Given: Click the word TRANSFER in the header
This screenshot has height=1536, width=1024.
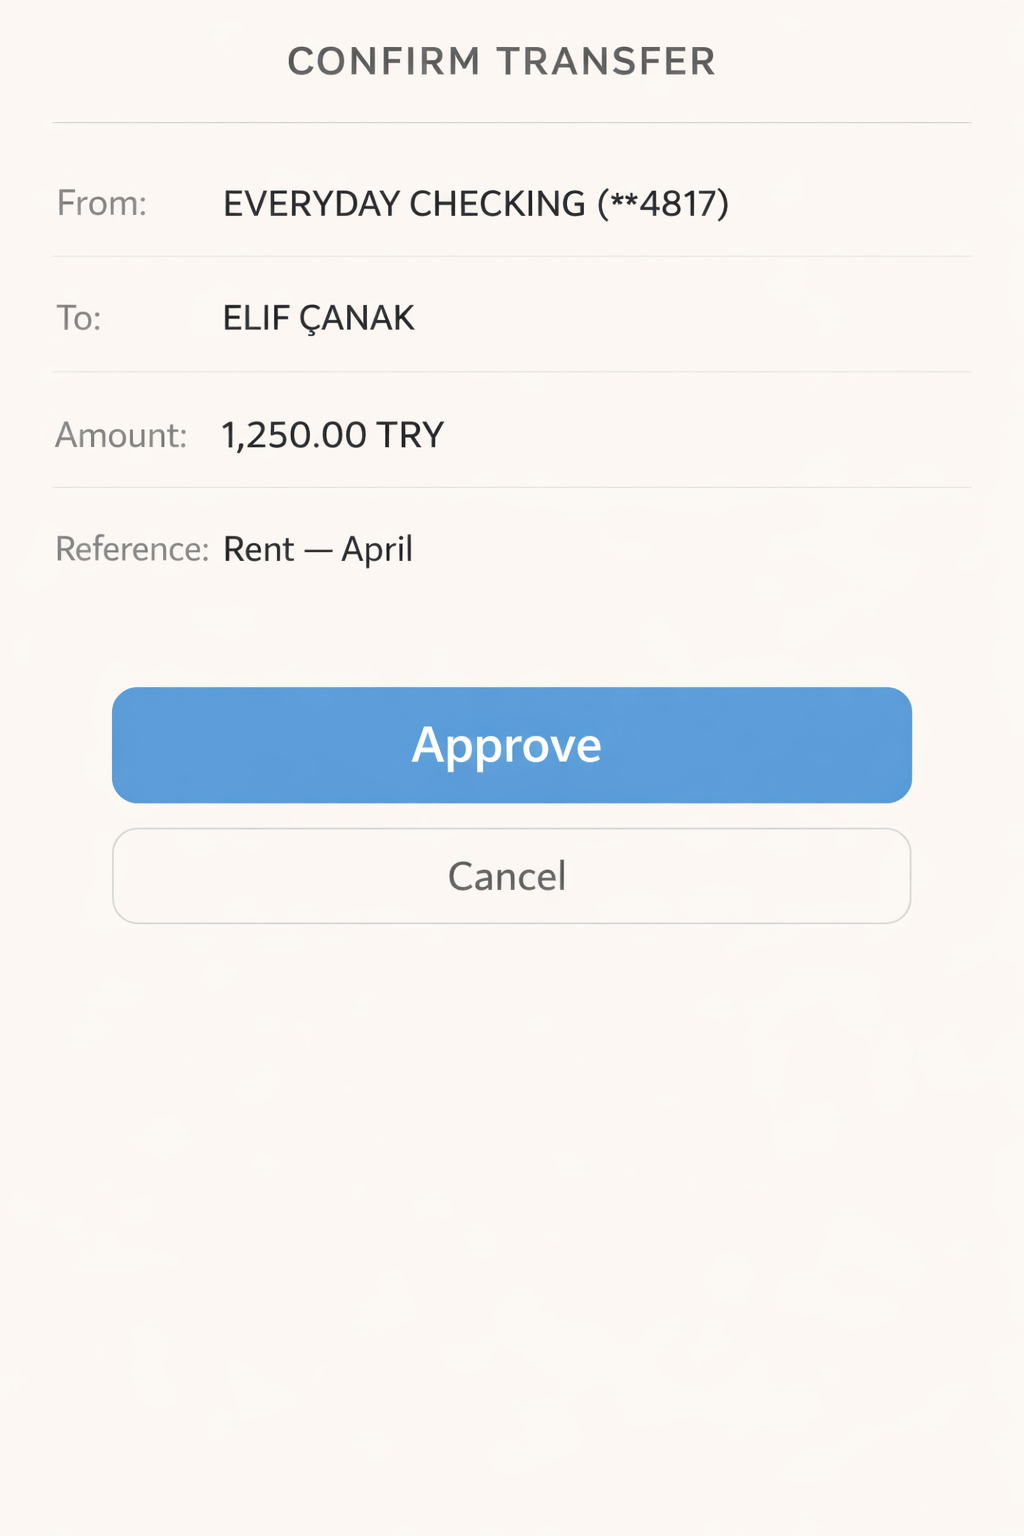Looking at the screenshot, I should [x=607, y=62].
